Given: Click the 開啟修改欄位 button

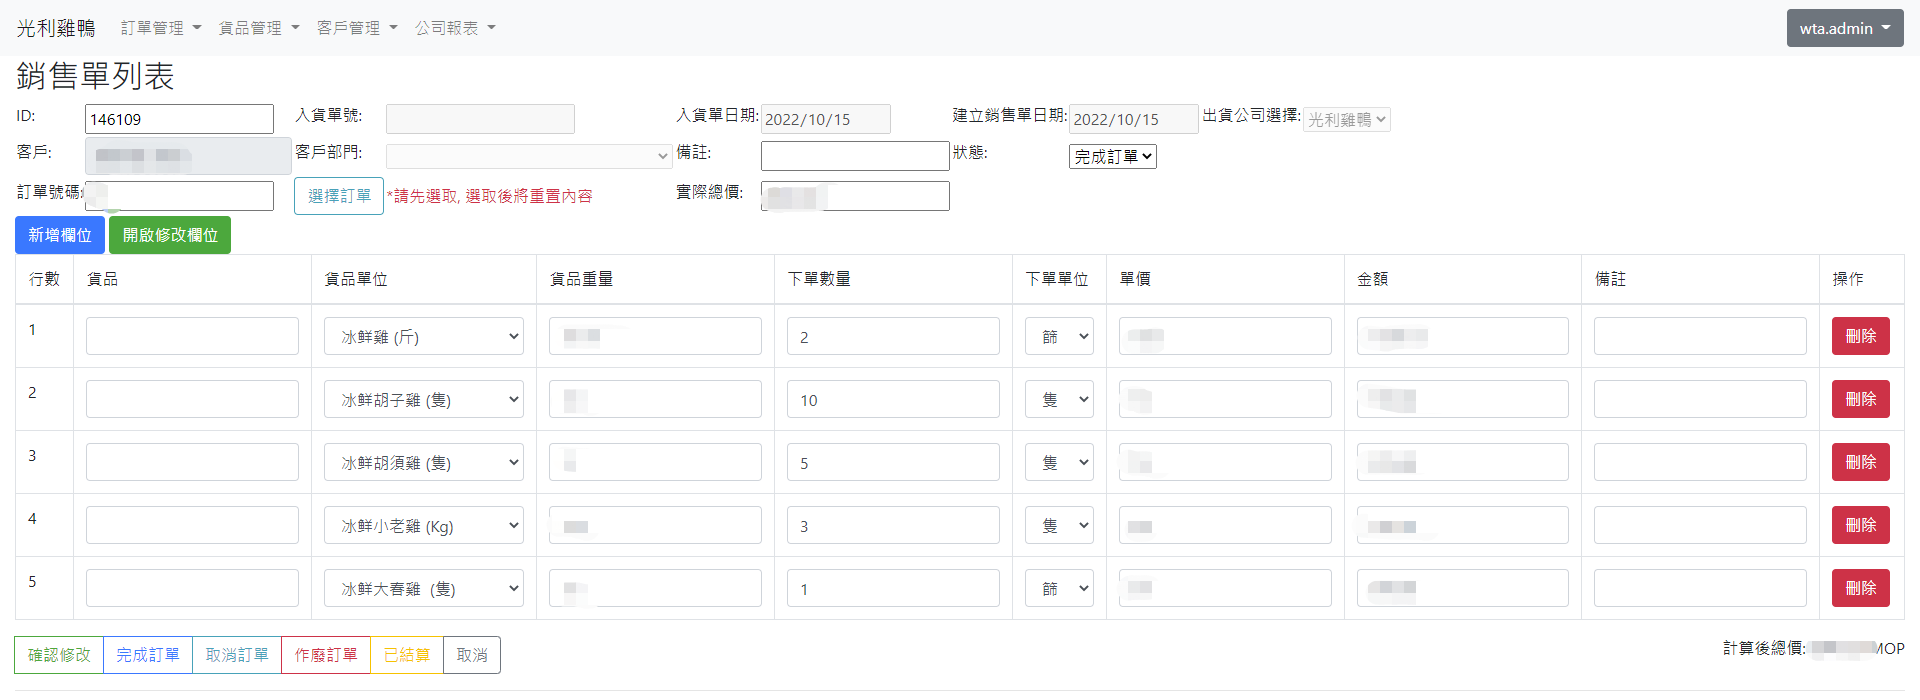Looking at the screenshot, I should pyautogui.click(x=170, y=235).
